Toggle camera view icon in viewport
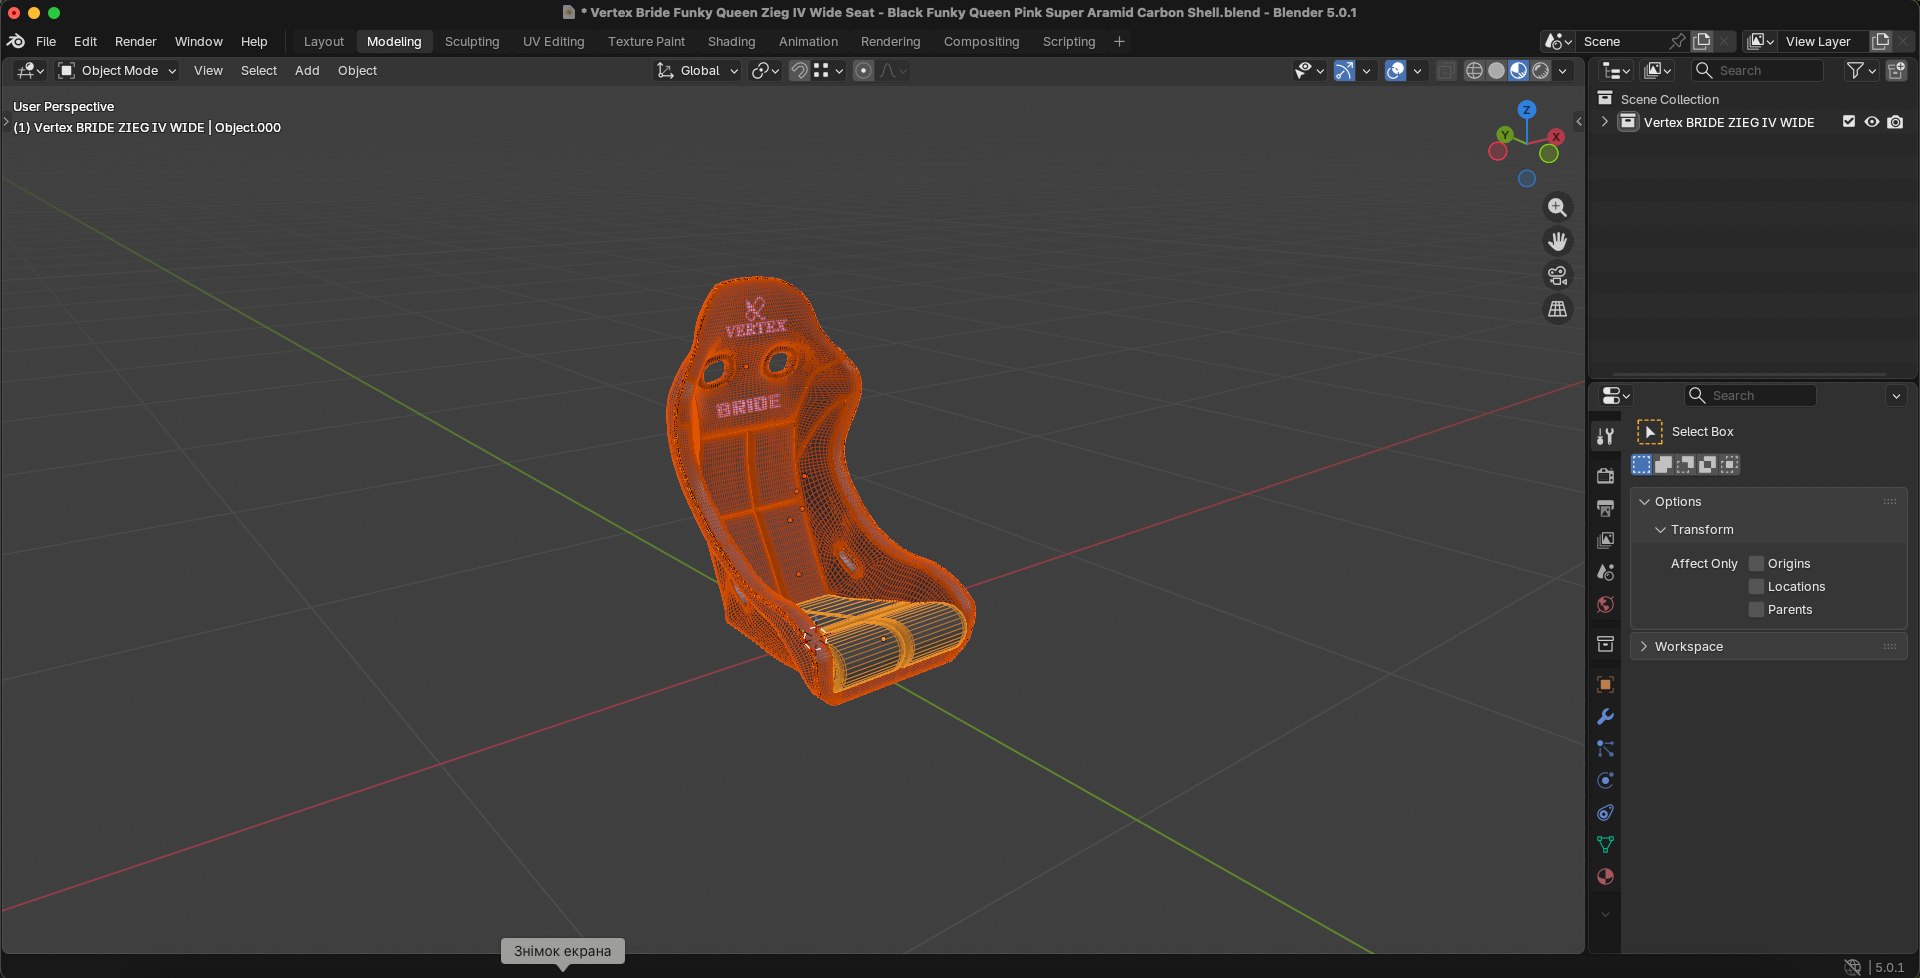Viewport: 1920px width, 978px height. click(1557, 275)
